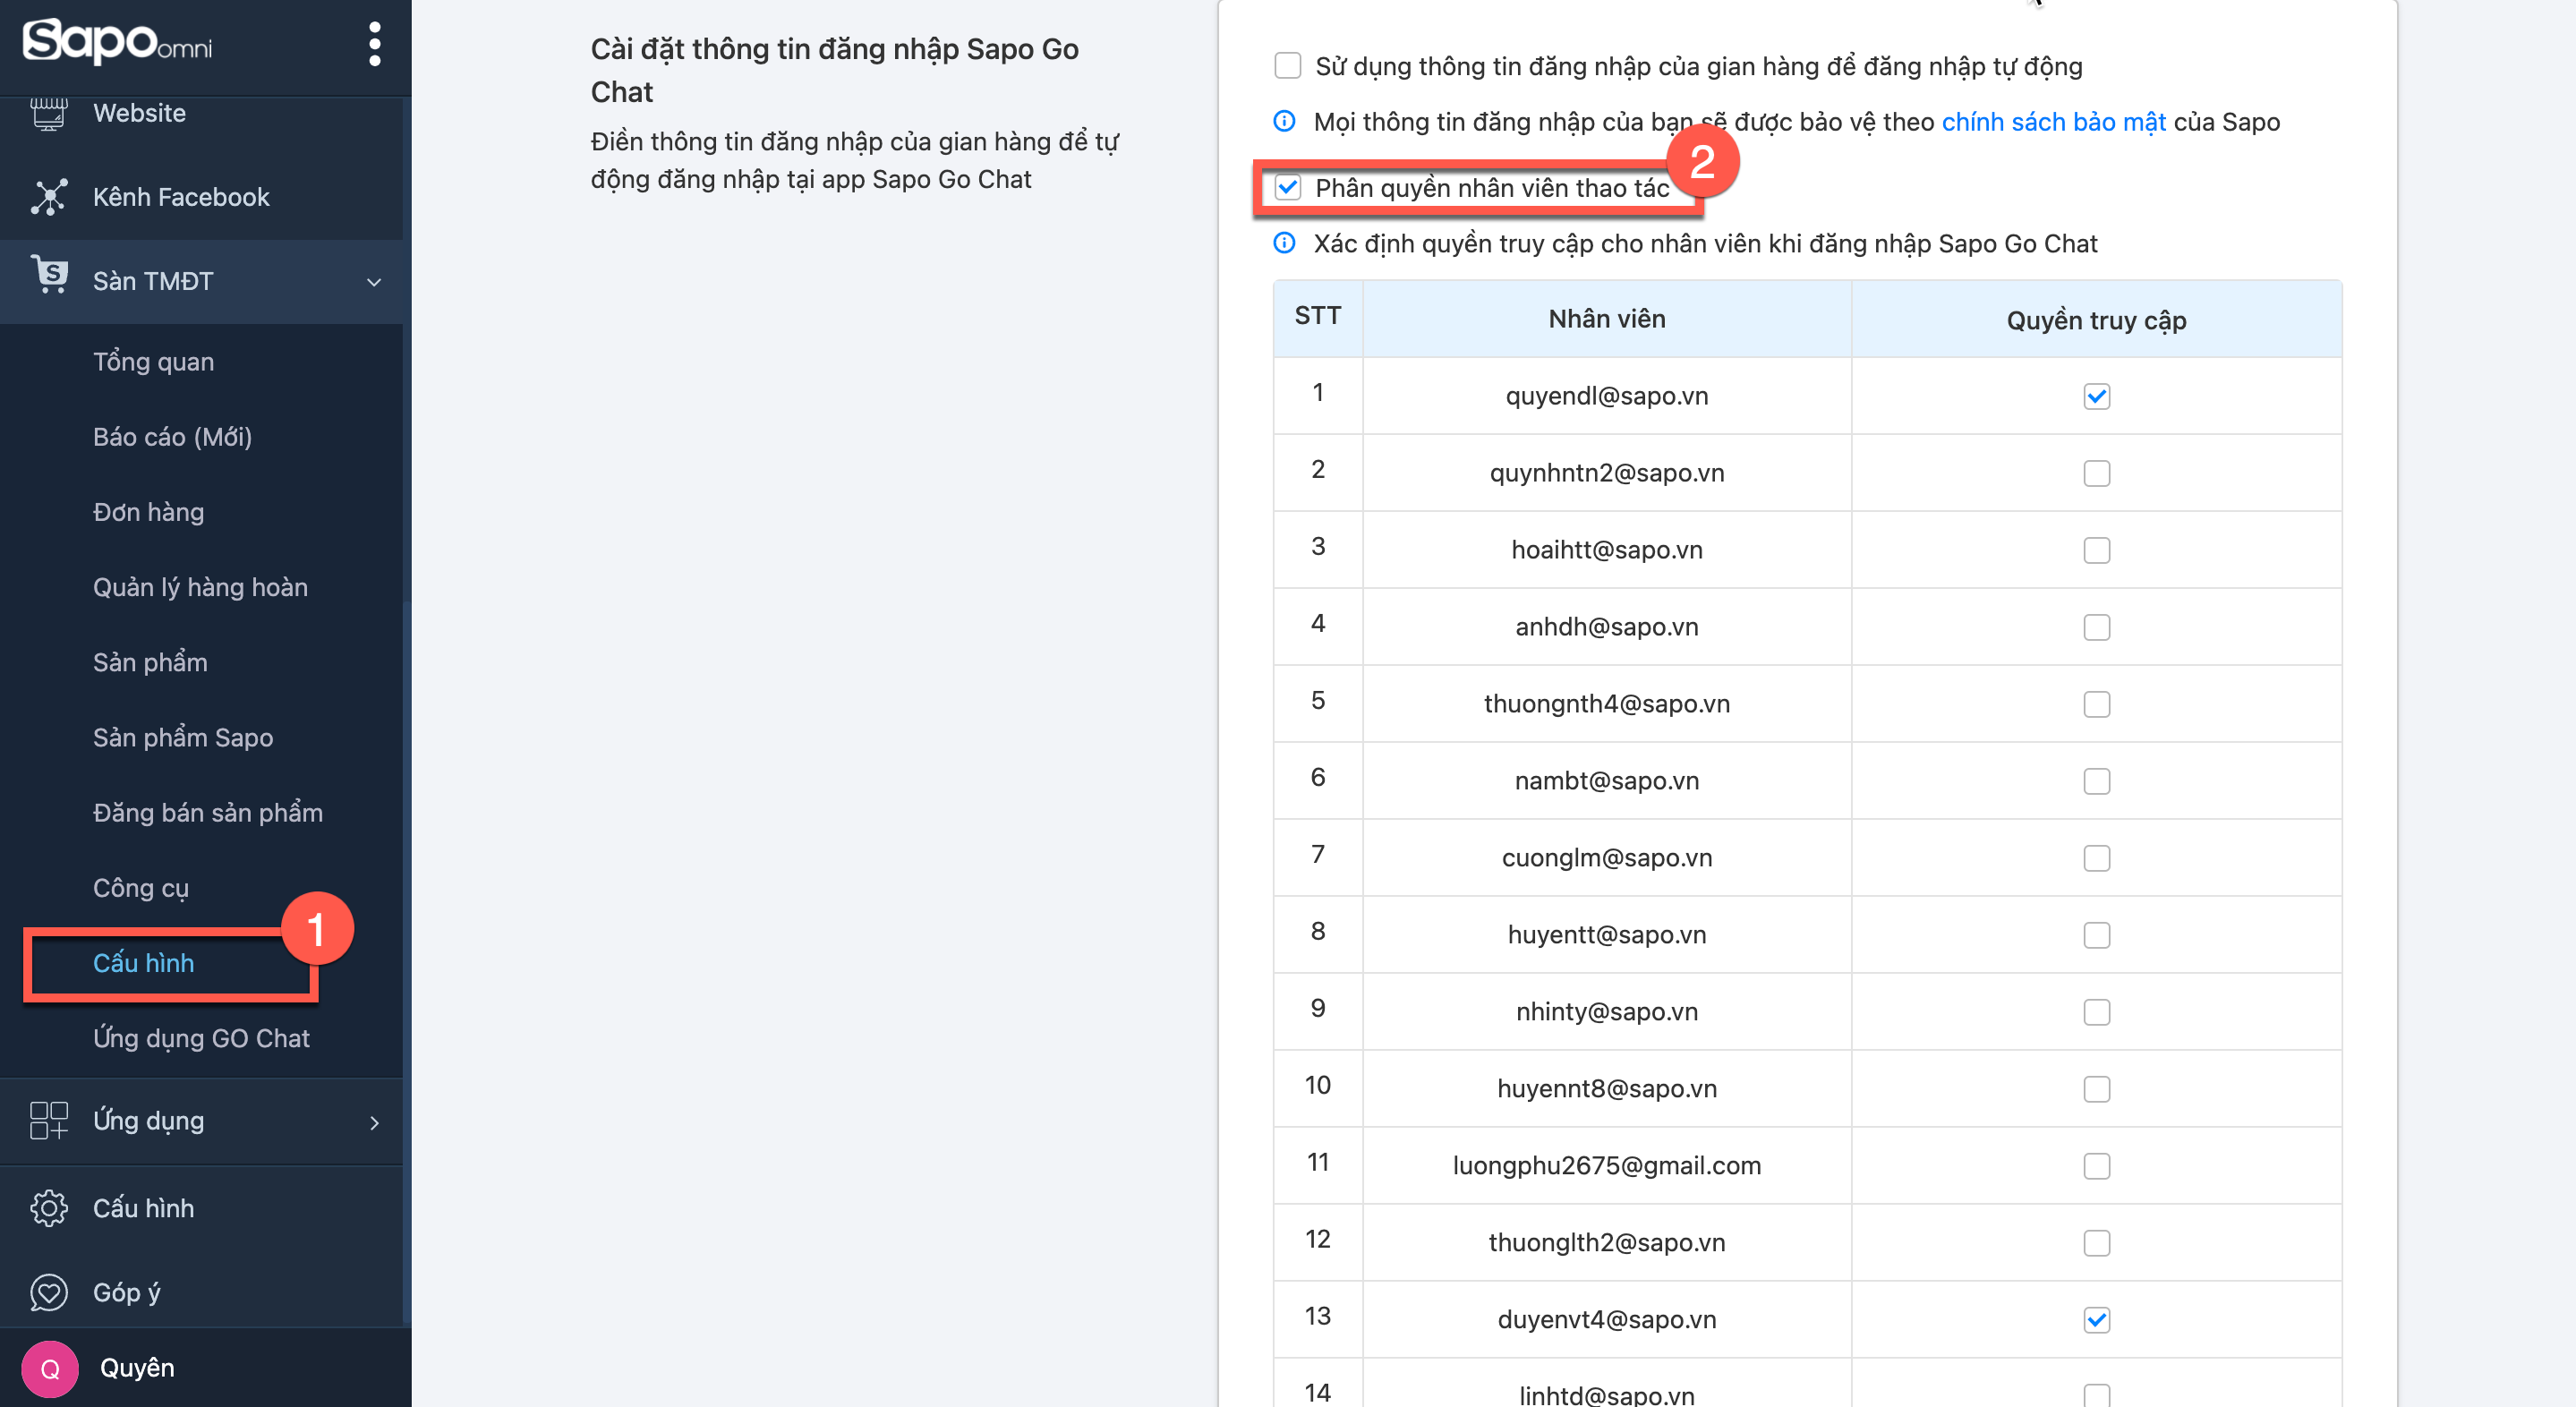Open Ứng dụng GO Chat submenu

coord(201,1038)
